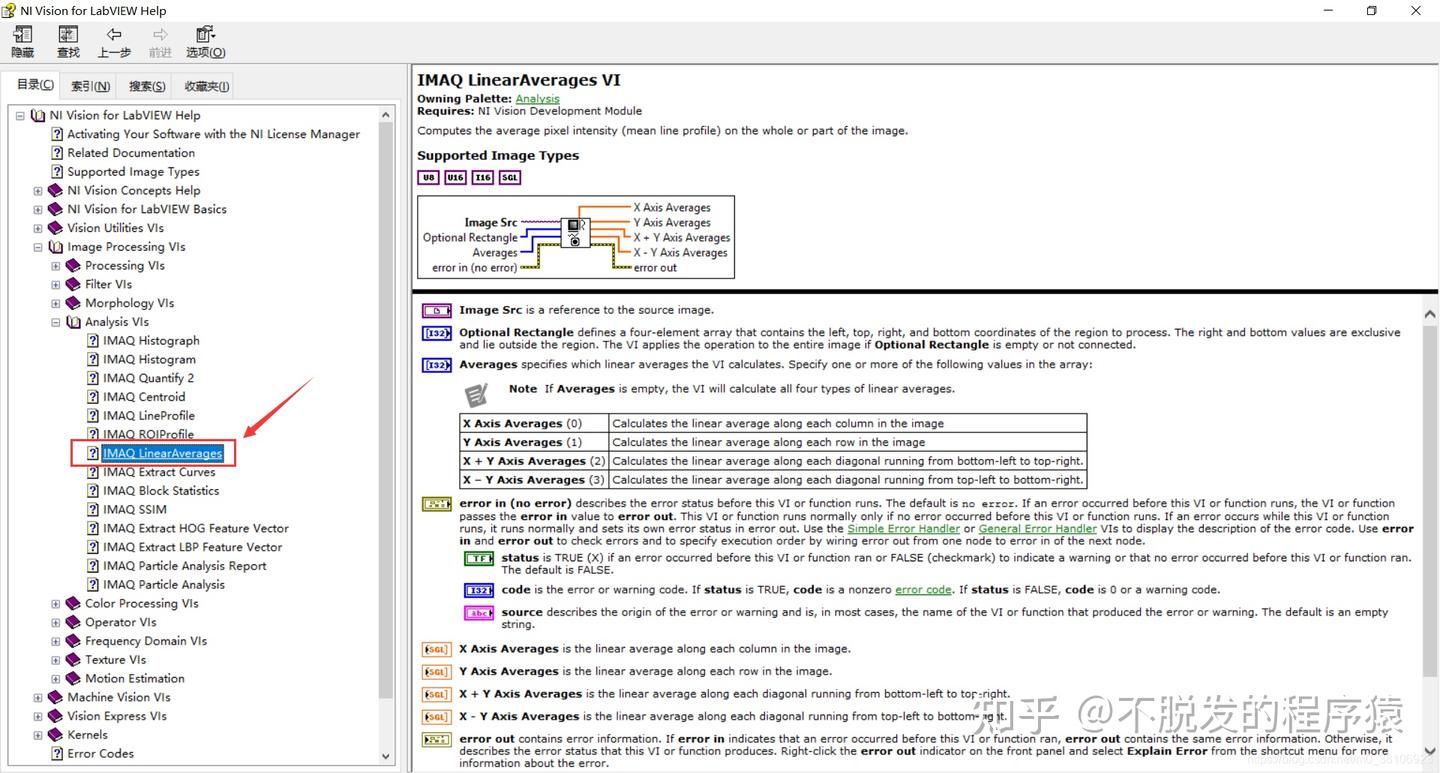
Task: Click the U16 image type icon
Action: (455, 177)
